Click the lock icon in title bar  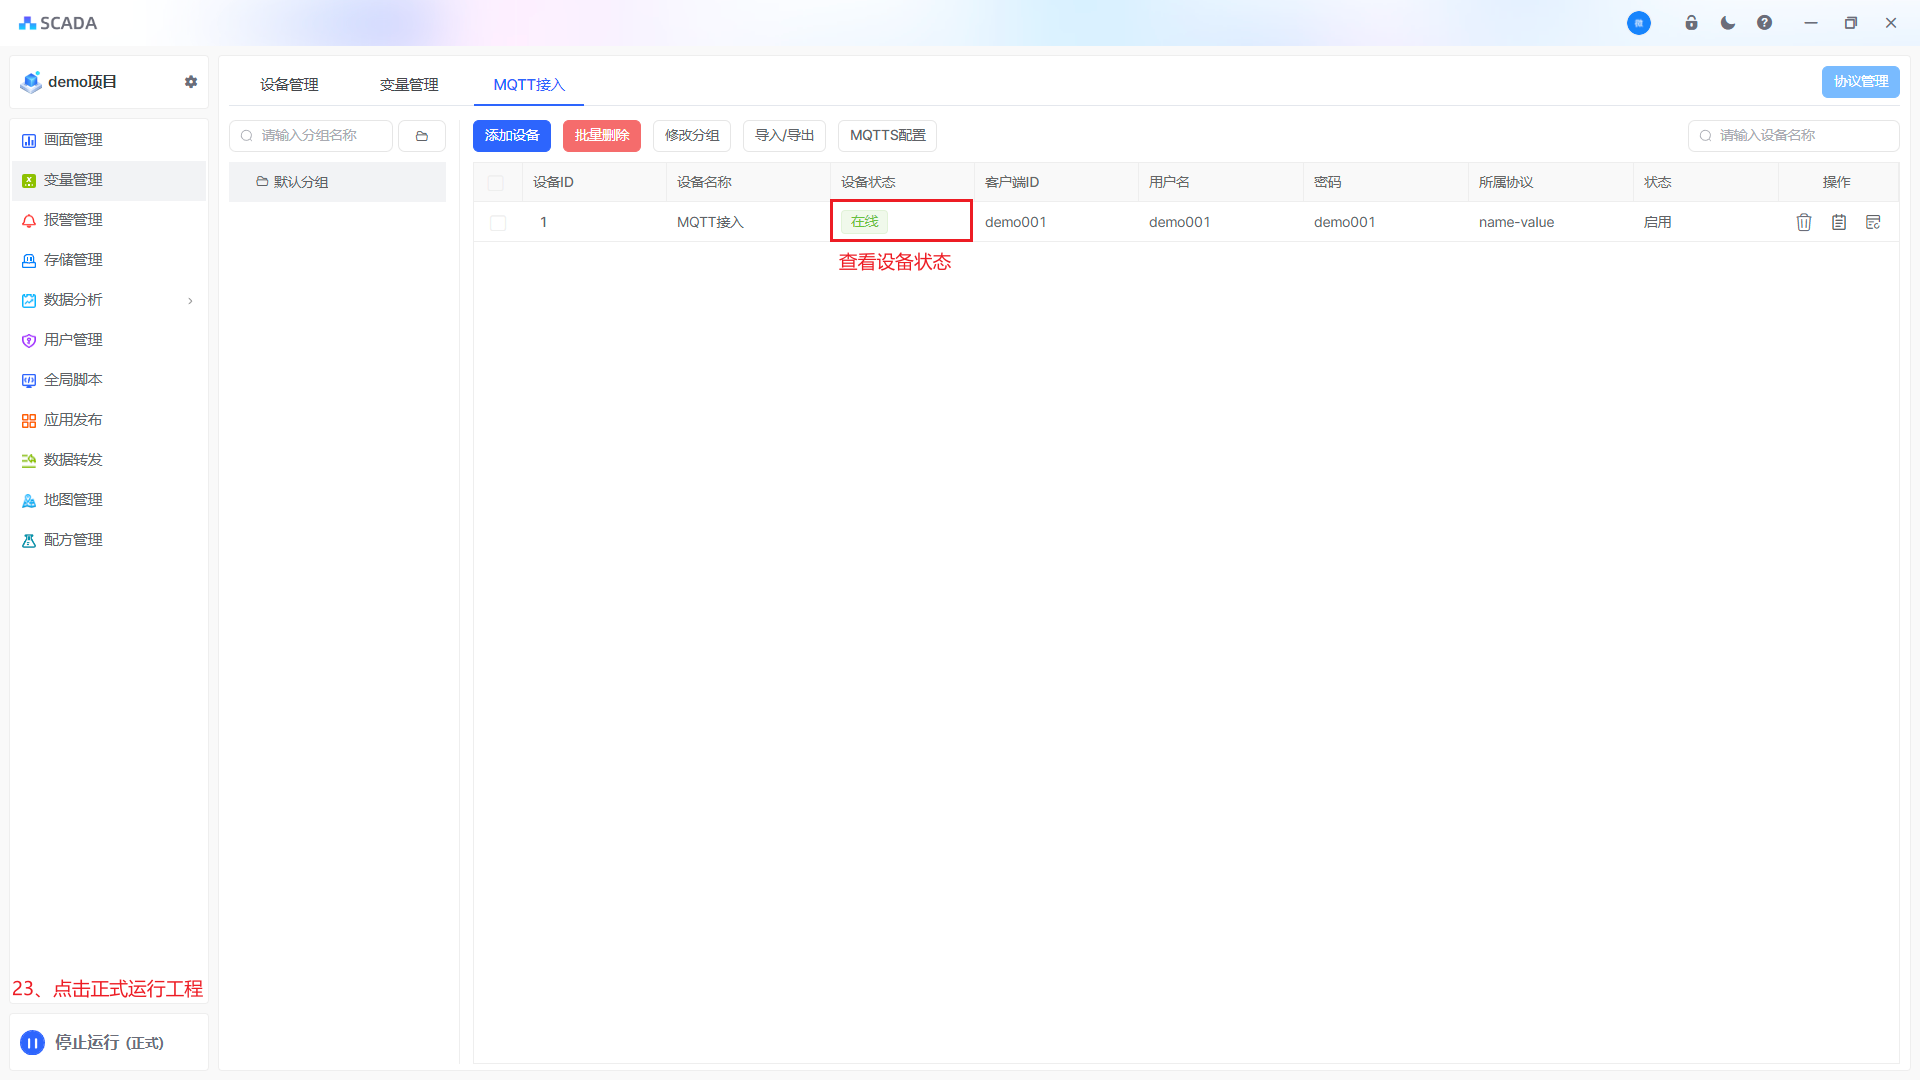pyautogui.click(x=1691, y=23)
